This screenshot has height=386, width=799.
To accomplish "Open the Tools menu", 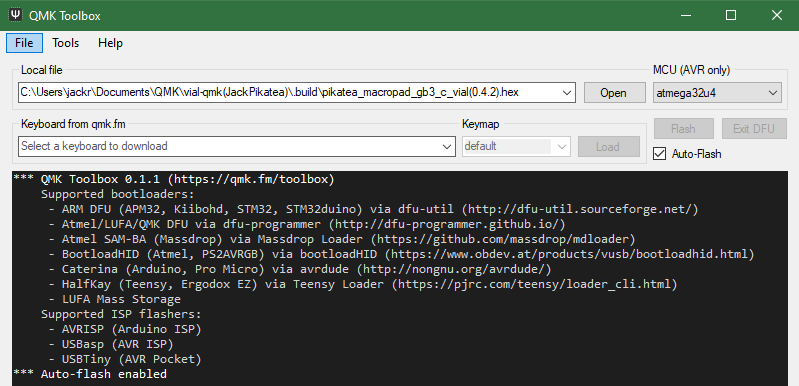I will (65, 43).
